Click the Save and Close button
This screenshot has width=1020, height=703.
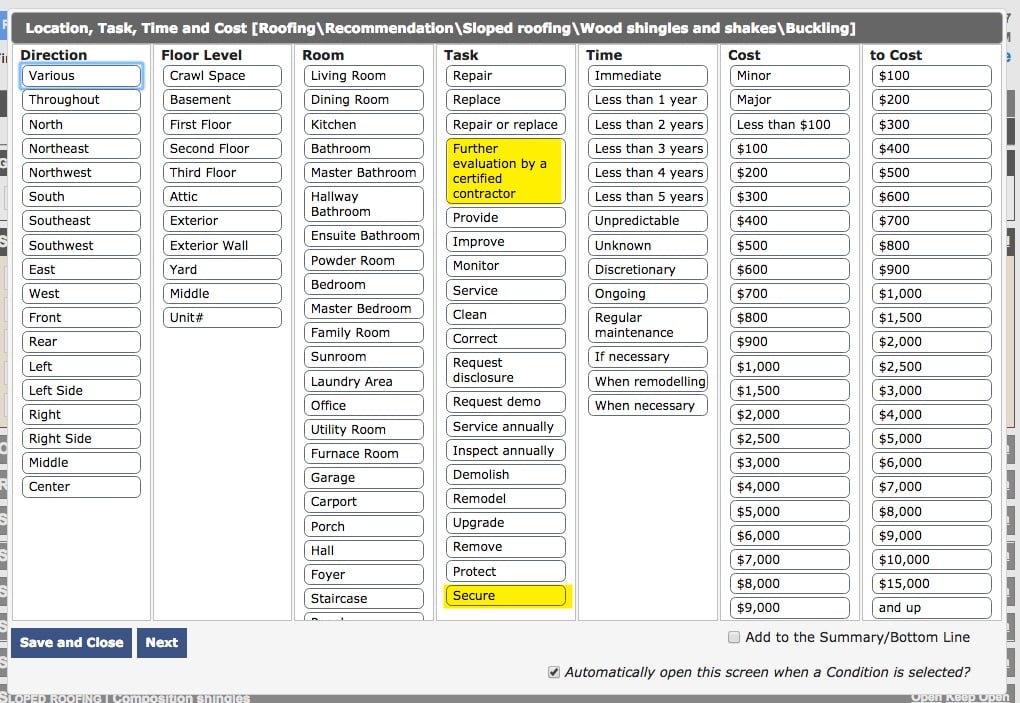(x=71, y=643)
